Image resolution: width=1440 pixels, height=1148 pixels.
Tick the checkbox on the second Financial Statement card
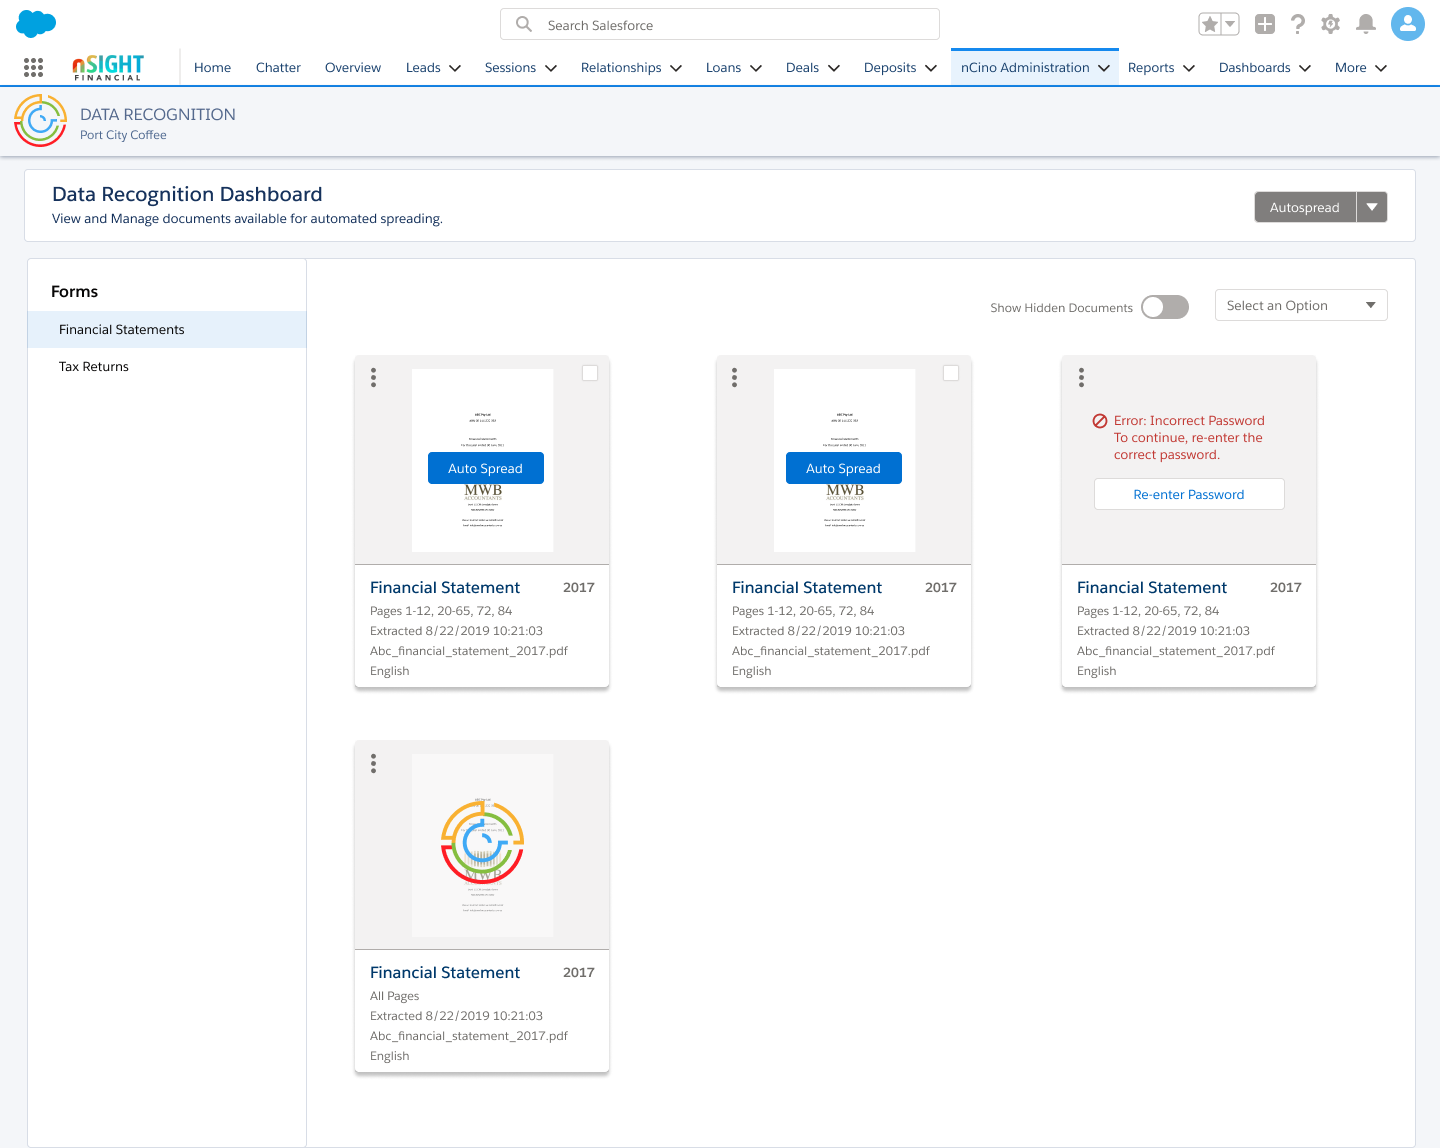coord(951,373)
